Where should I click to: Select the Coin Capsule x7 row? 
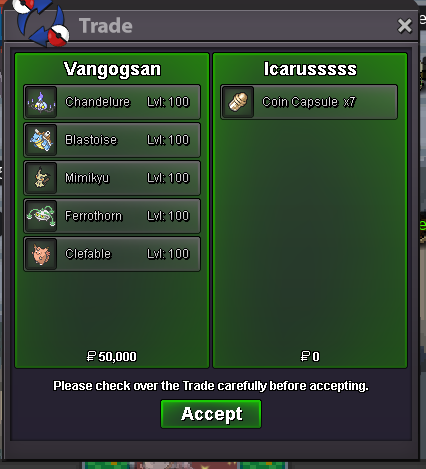309,102
